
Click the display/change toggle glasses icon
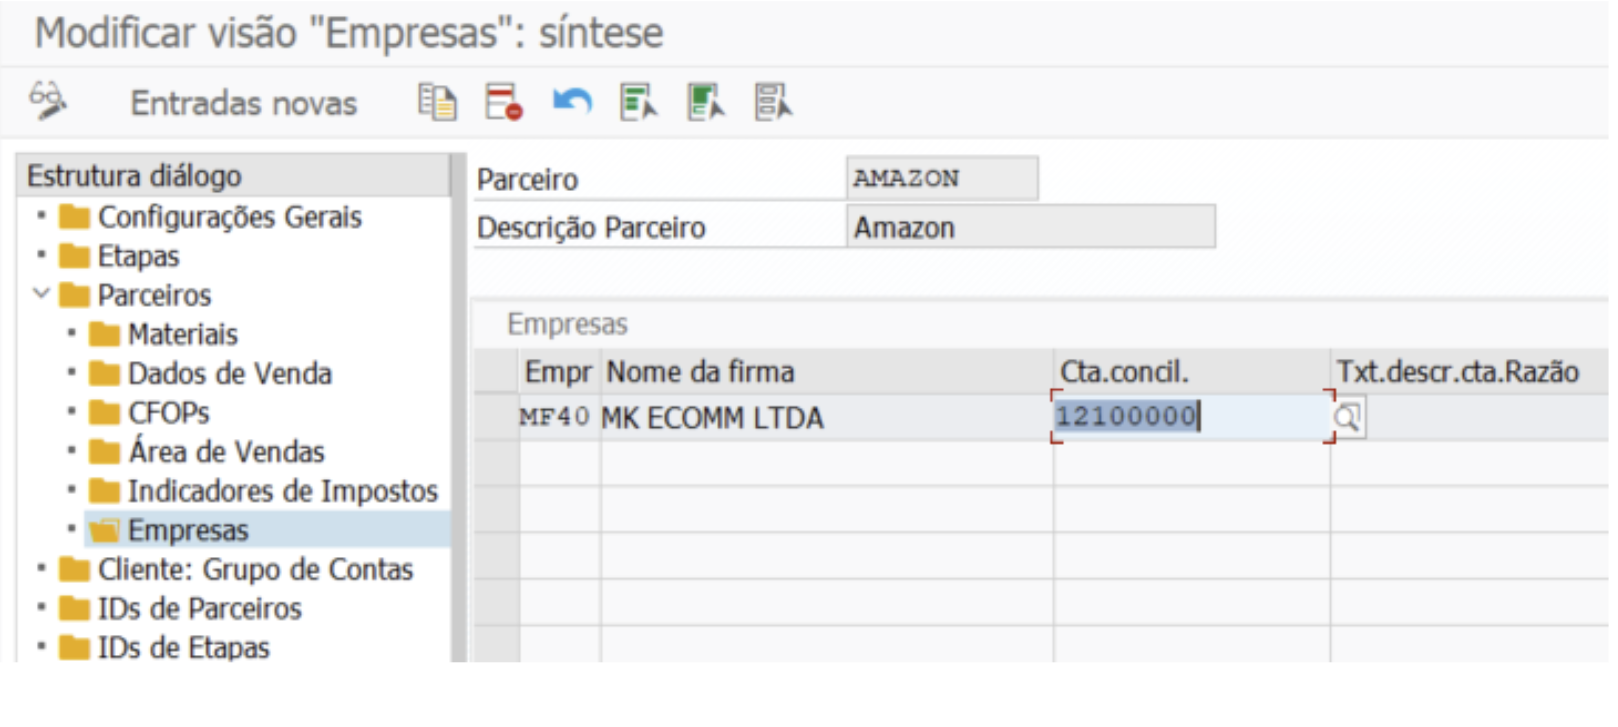[x=47, y=101]
